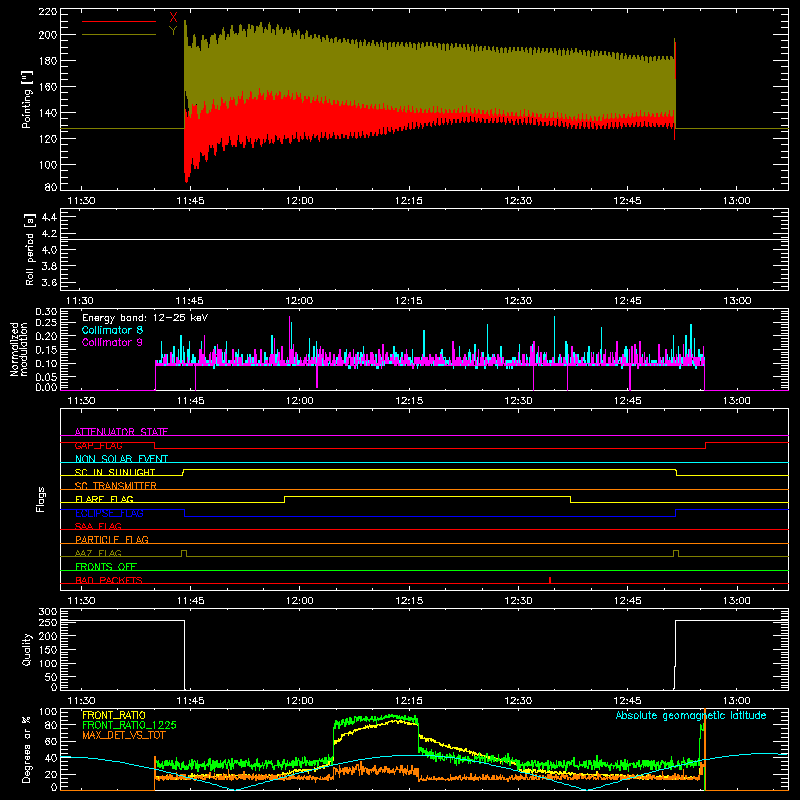
Task: Click the GAP_FLAG rising step near 12:56
Action: tap(706, 445)
